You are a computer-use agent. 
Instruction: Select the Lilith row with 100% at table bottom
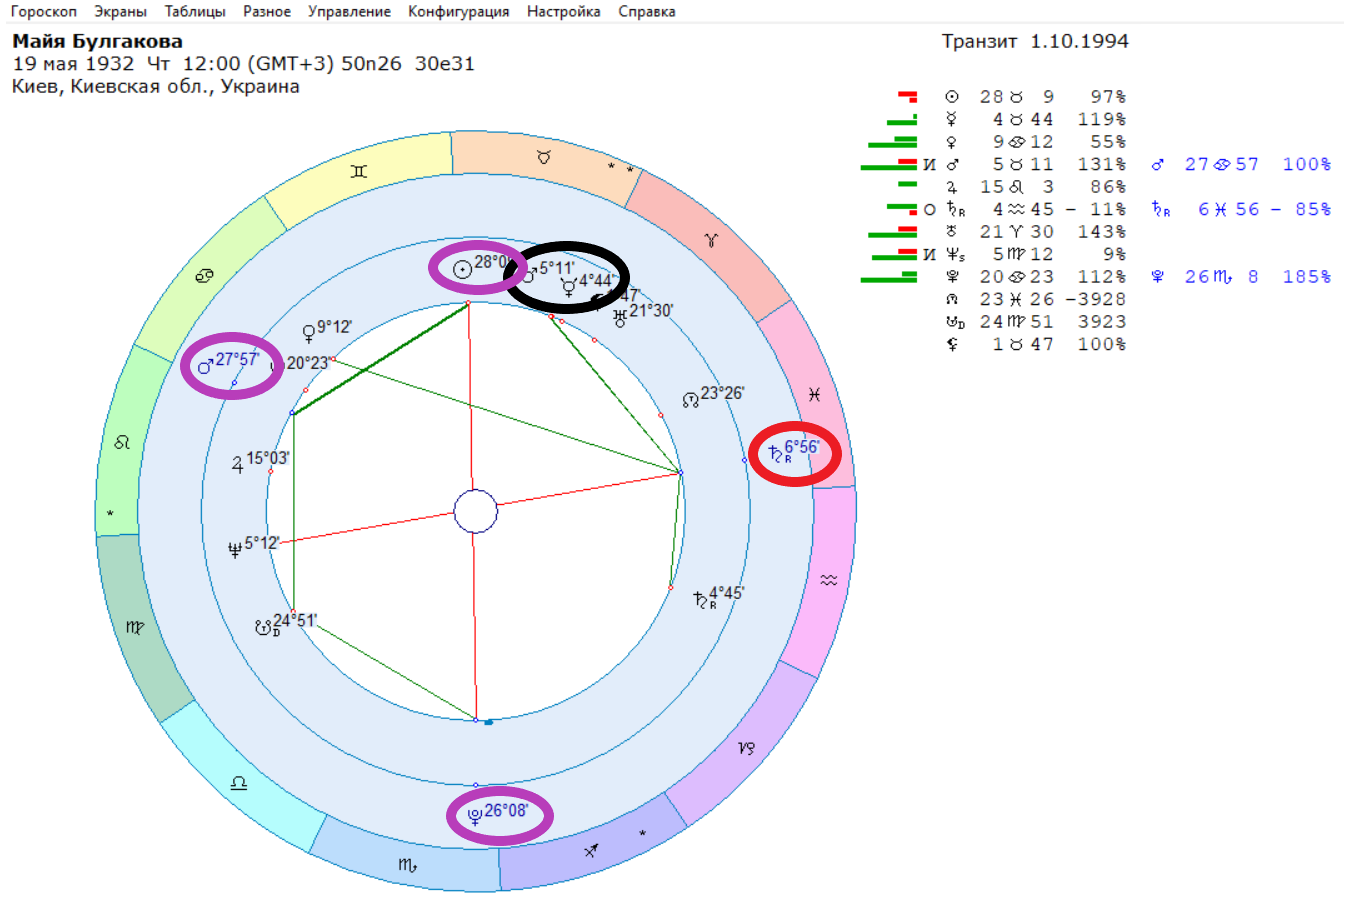pyautogui.click(x=1036, y=344)
